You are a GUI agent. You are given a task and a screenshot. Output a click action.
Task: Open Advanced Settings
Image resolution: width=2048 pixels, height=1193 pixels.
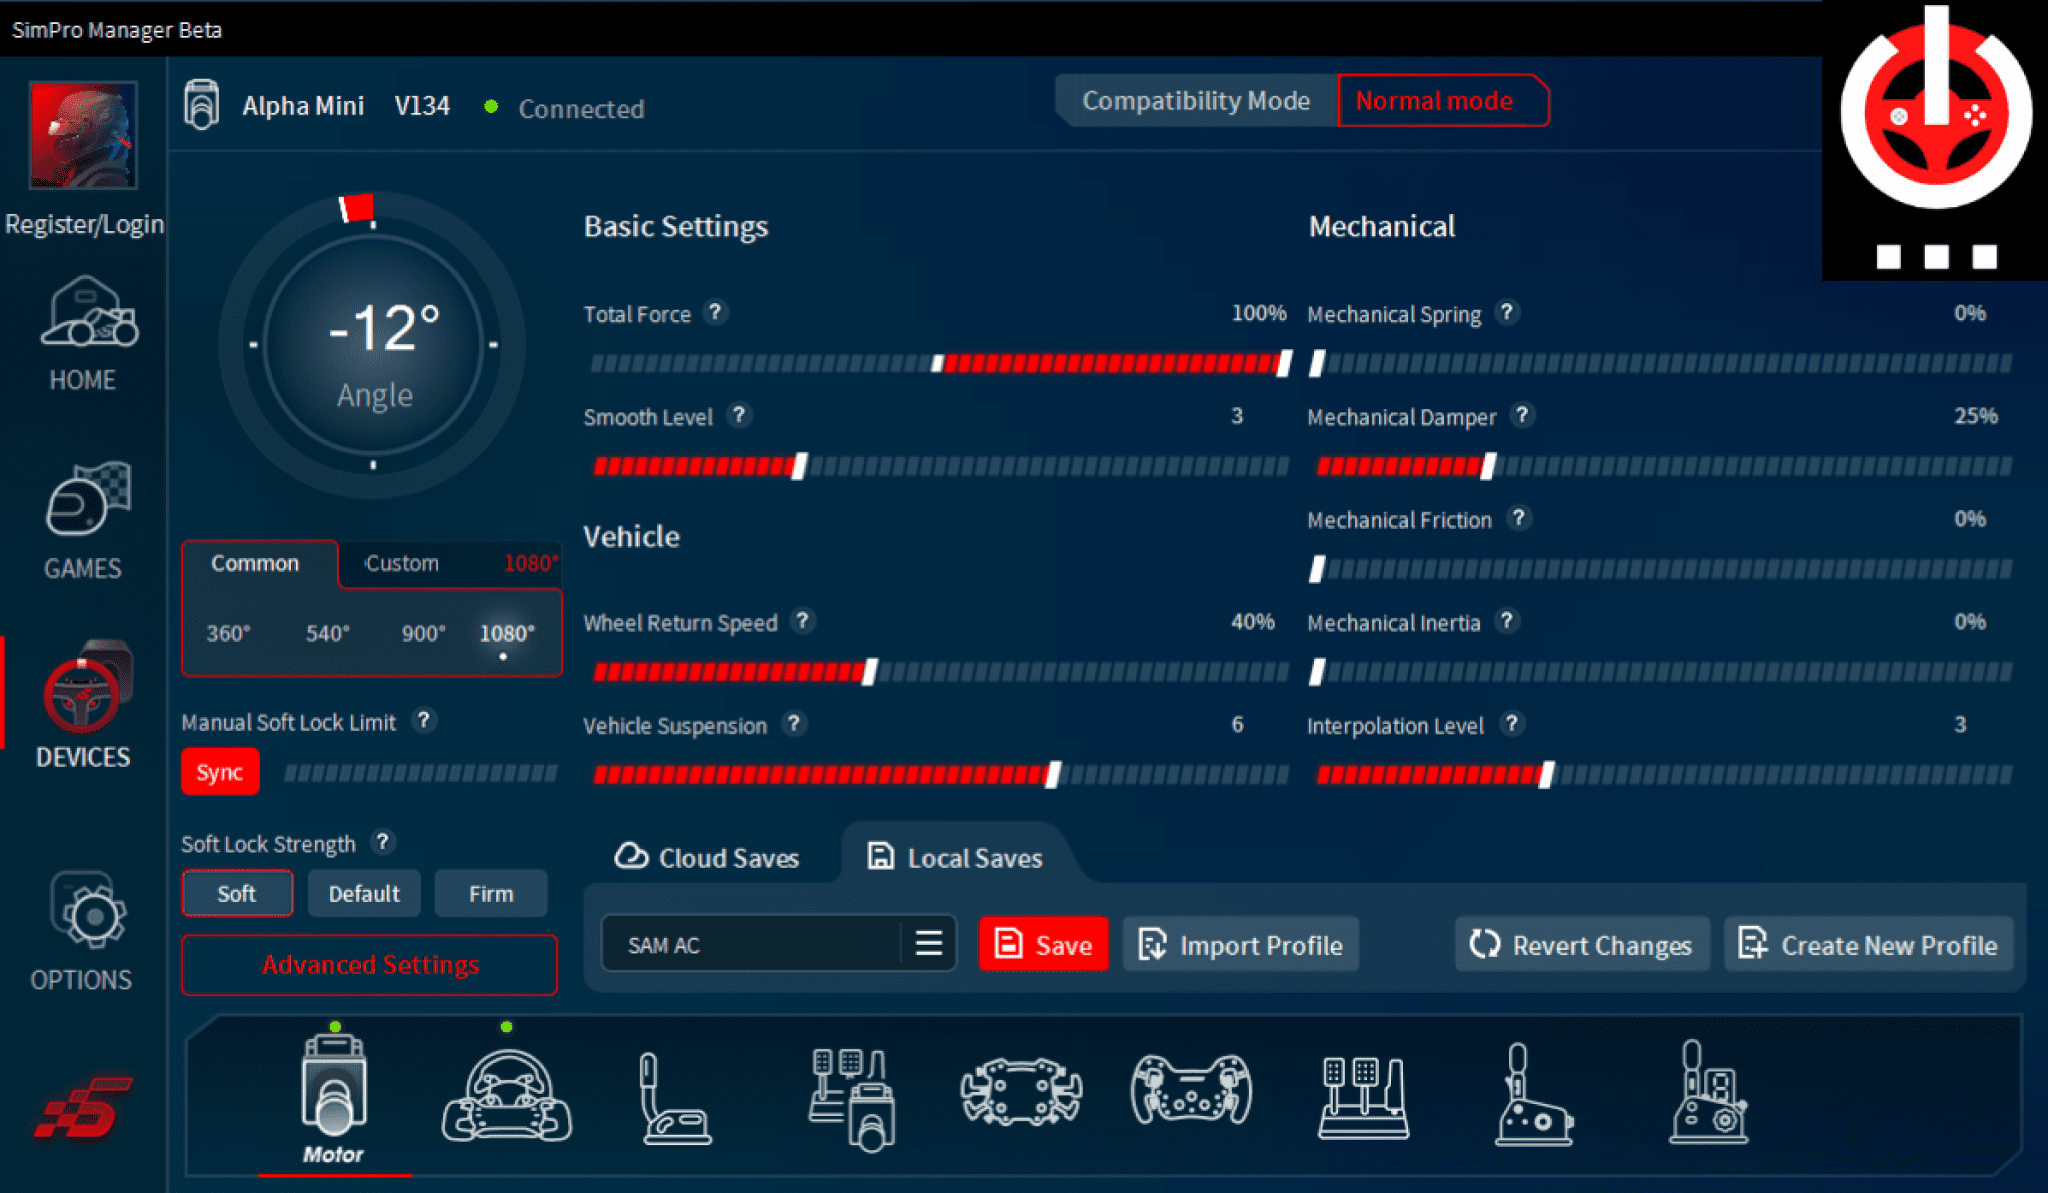[369, 965]
